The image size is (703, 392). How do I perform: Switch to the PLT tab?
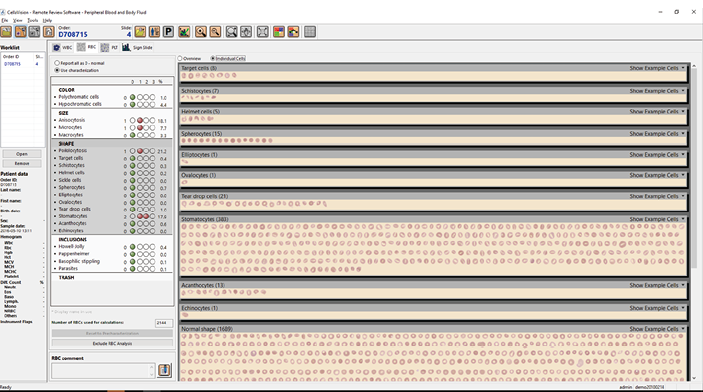110,47
